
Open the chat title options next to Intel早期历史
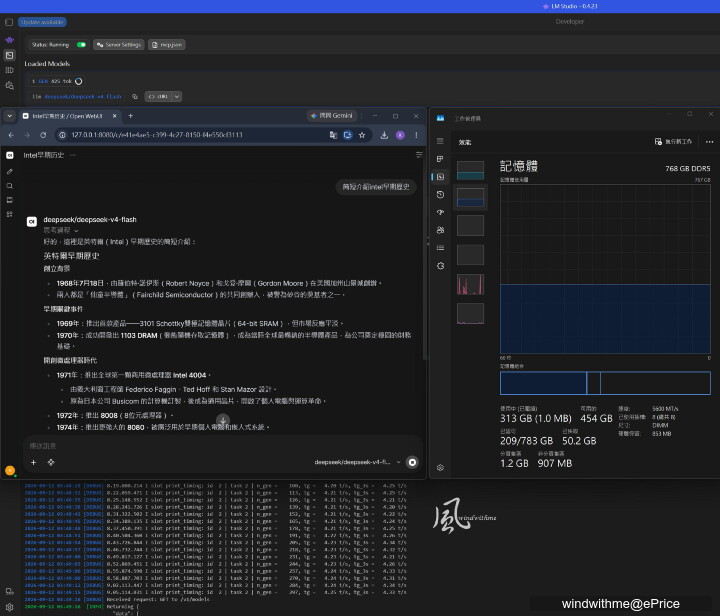point(72,155)
